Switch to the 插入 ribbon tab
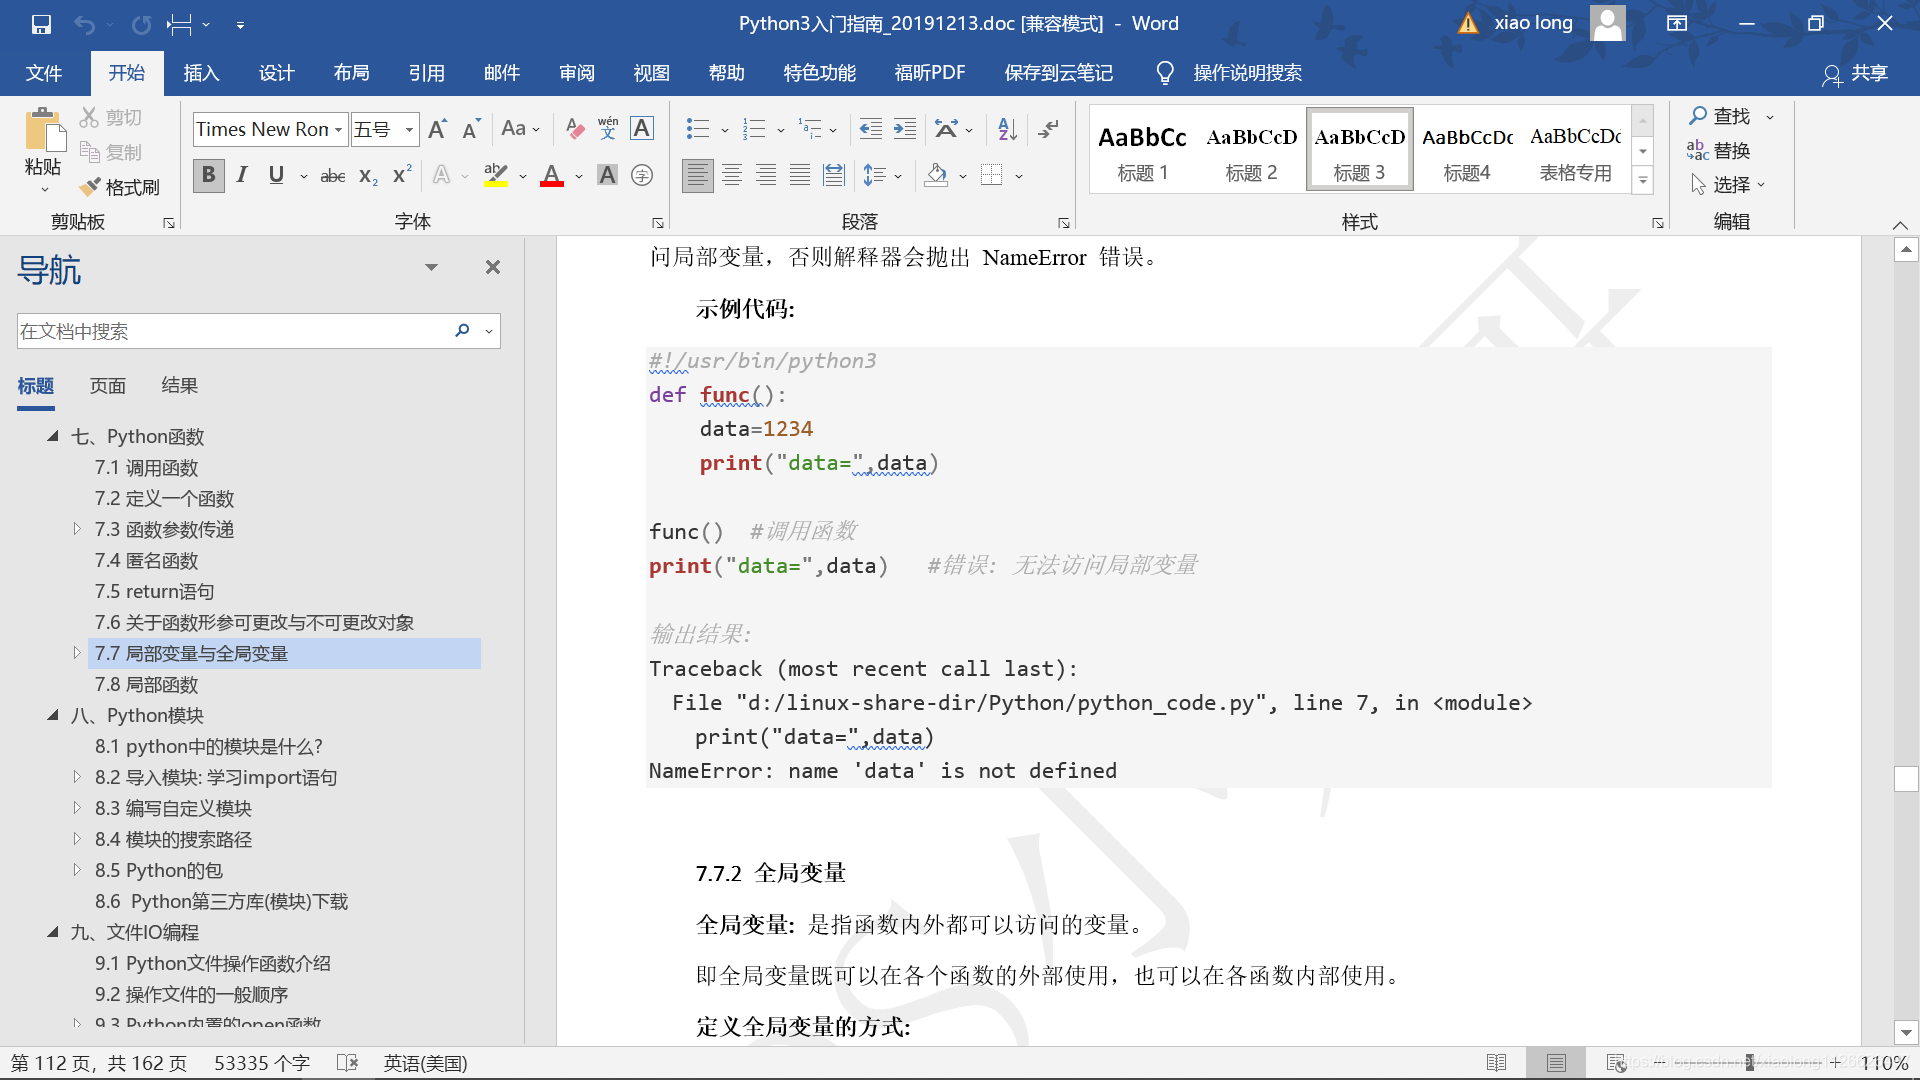This screenshot has height=1080, width=1920. tap(200, 72)
